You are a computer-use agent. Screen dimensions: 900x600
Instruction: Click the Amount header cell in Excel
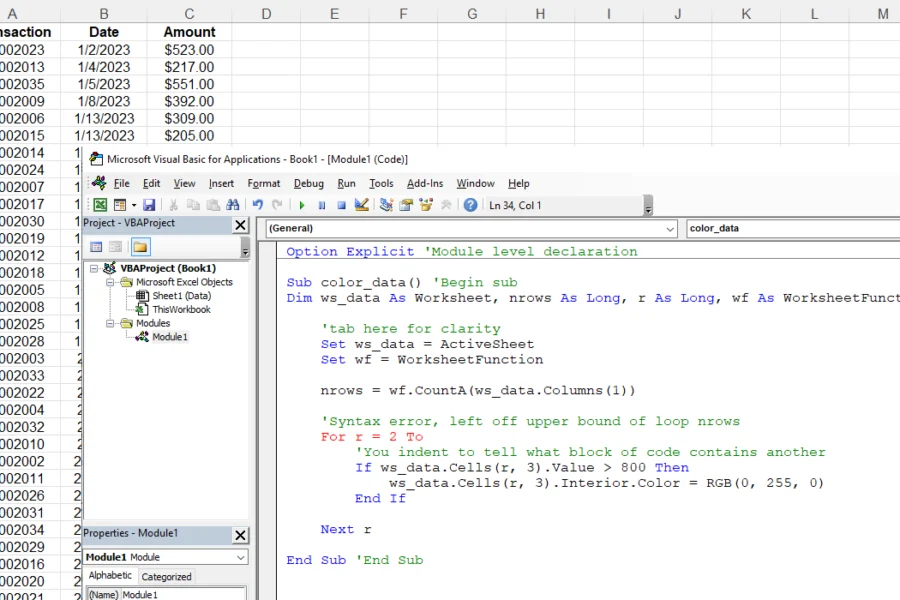click(189, 32)
